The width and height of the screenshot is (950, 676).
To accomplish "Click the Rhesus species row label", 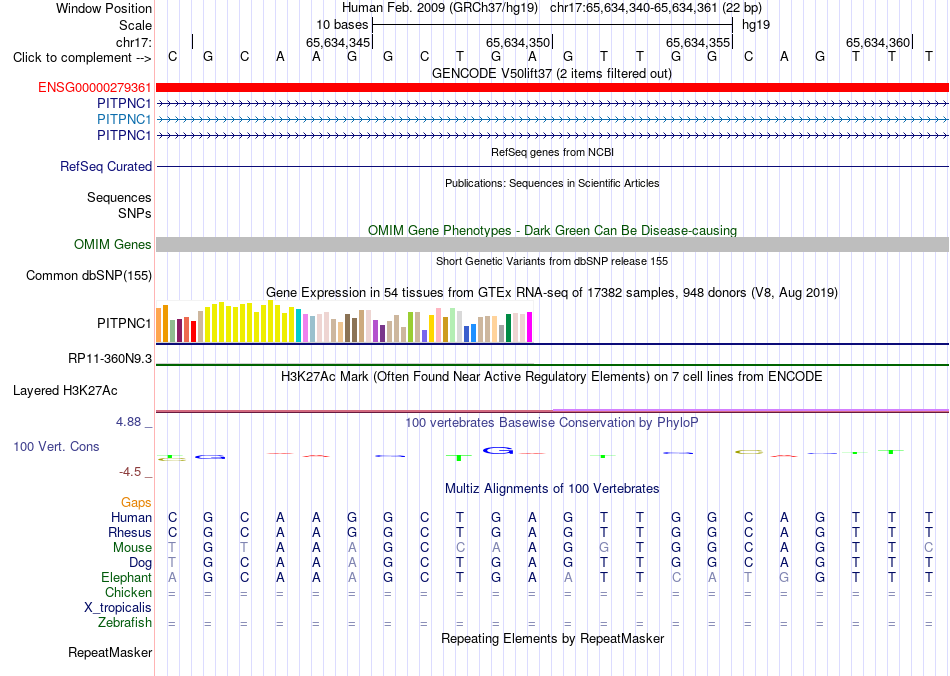I will click(x=130, y=533).
